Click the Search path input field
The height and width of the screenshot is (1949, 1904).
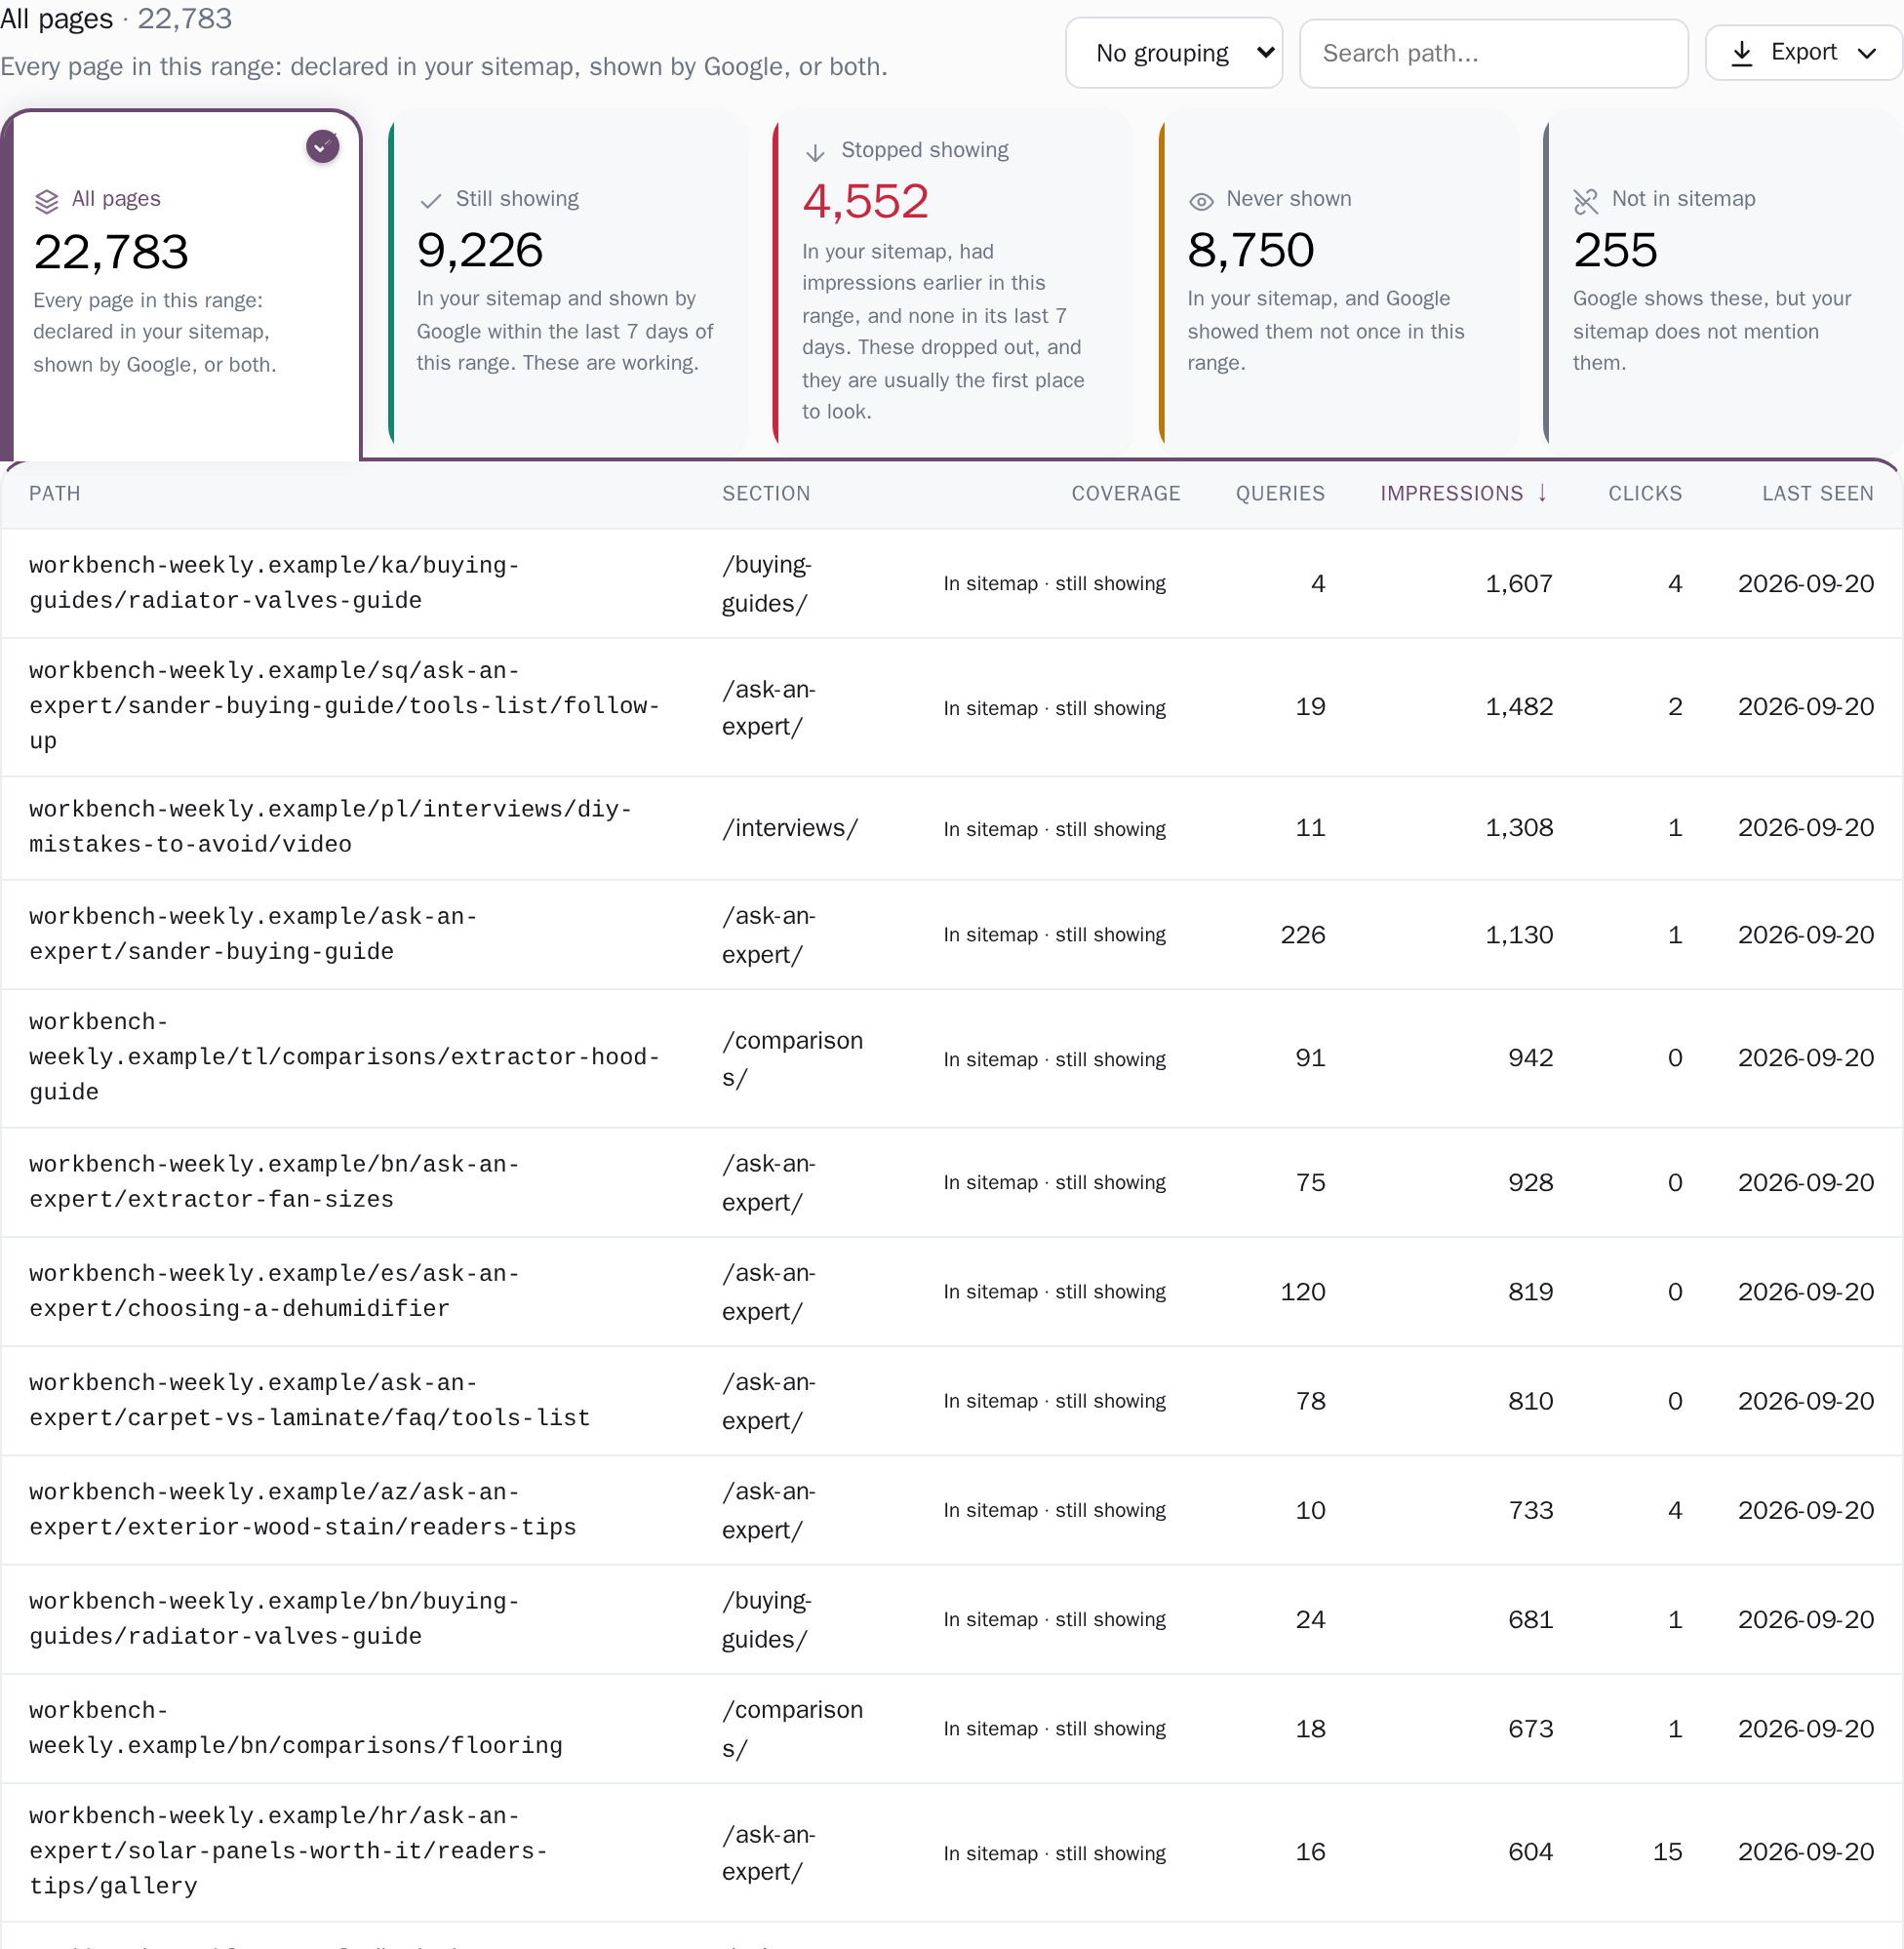1492,53
